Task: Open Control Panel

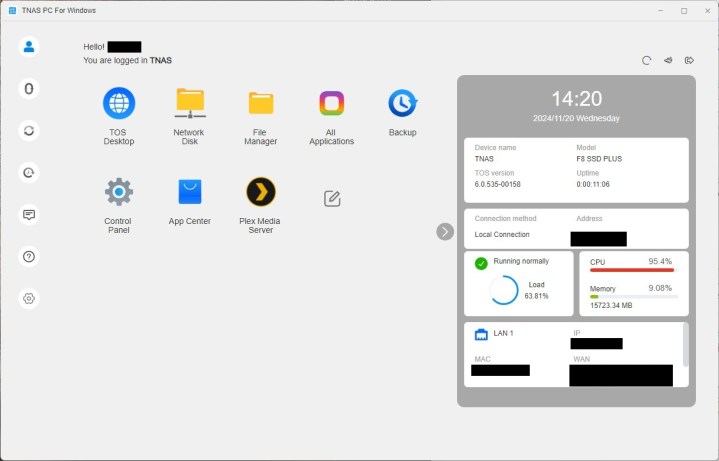Action: [118, 192]
